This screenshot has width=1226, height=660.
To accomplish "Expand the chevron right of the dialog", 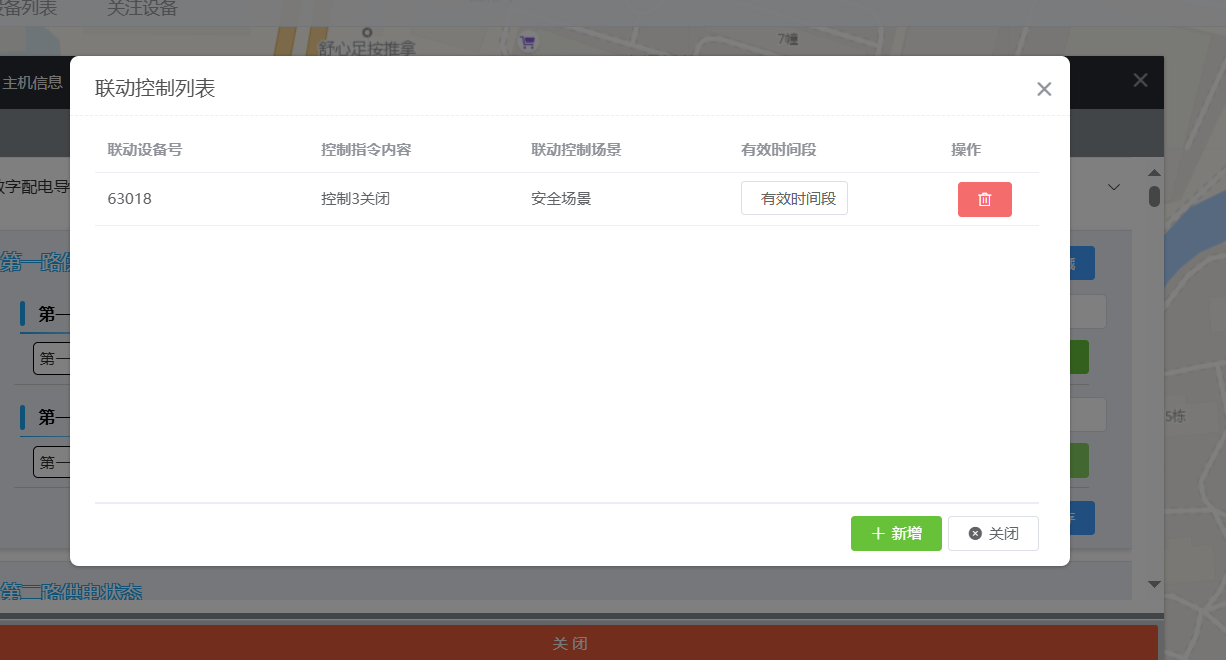I will click(1114, 187).
